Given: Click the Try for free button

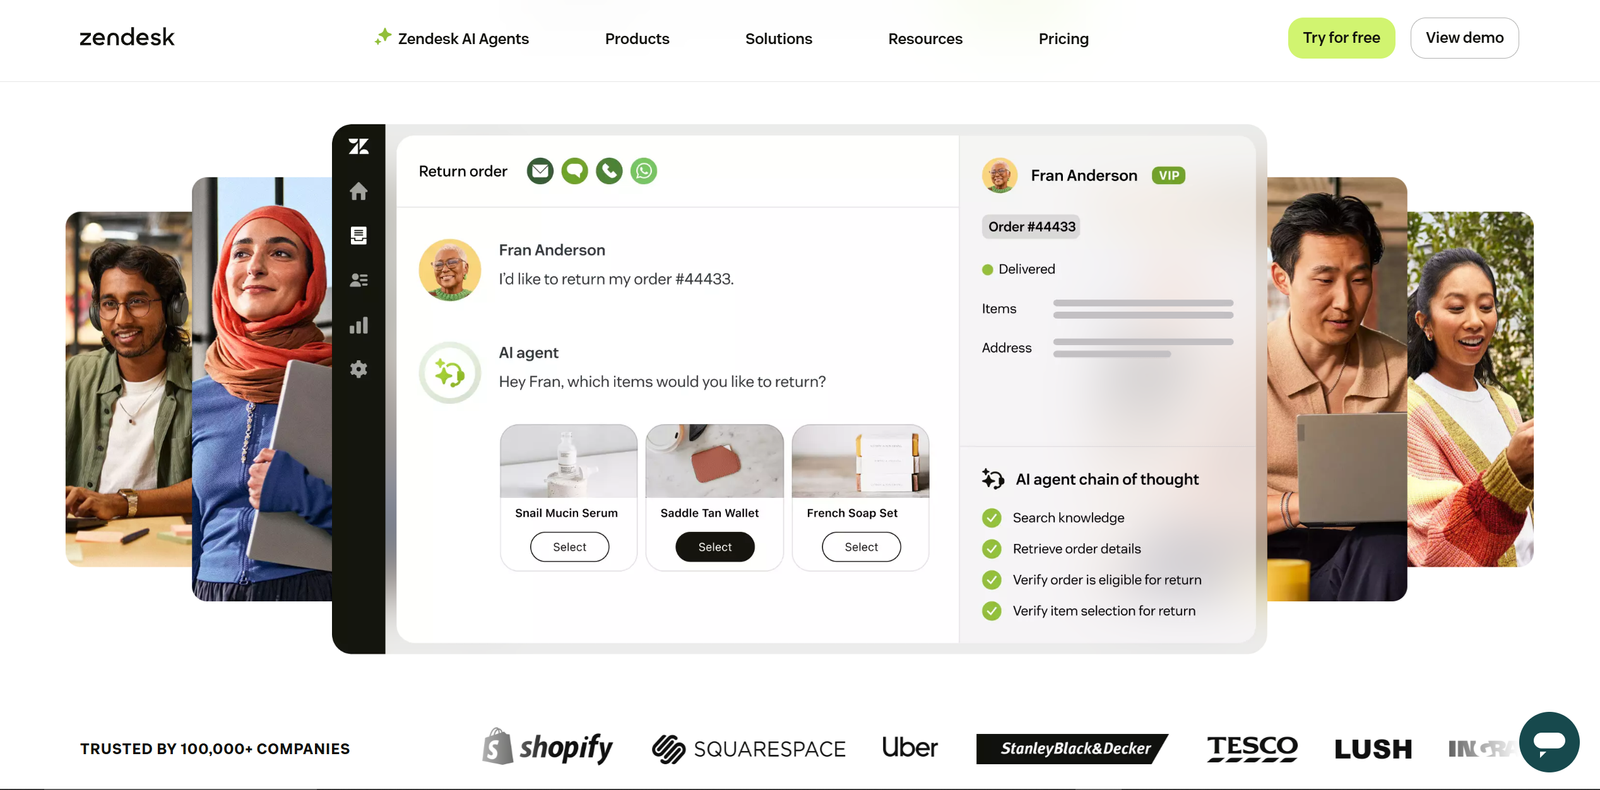Looking at the screenshot, I should click(1341, 38).
